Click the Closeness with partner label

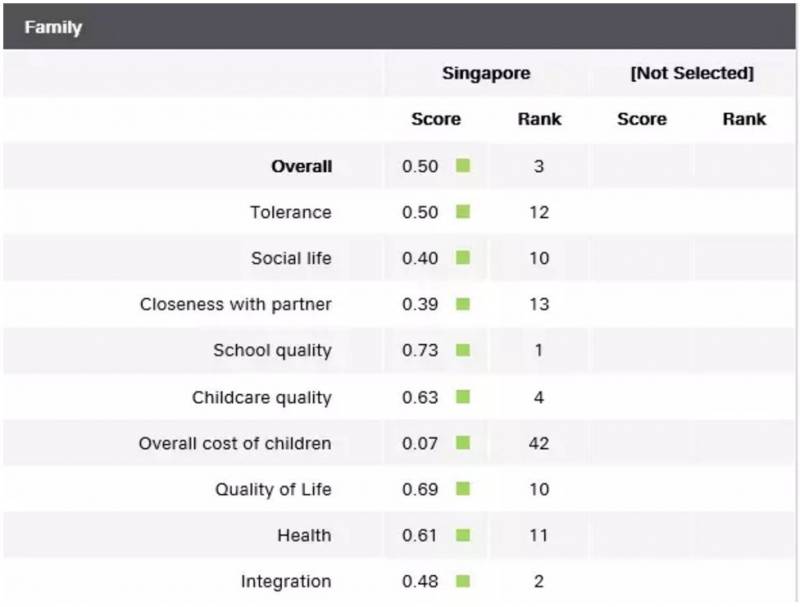point(235,304)
